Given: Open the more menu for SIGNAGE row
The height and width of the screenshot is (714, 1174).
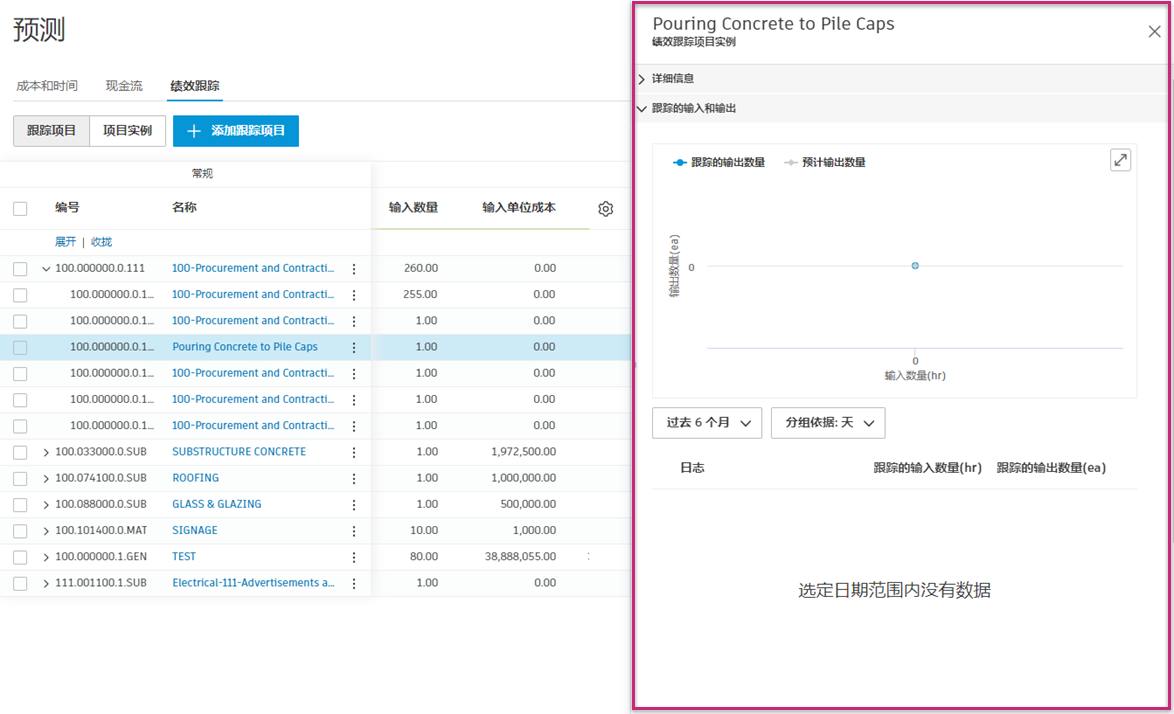Looking at the screenshot, I should pos(354,531).
